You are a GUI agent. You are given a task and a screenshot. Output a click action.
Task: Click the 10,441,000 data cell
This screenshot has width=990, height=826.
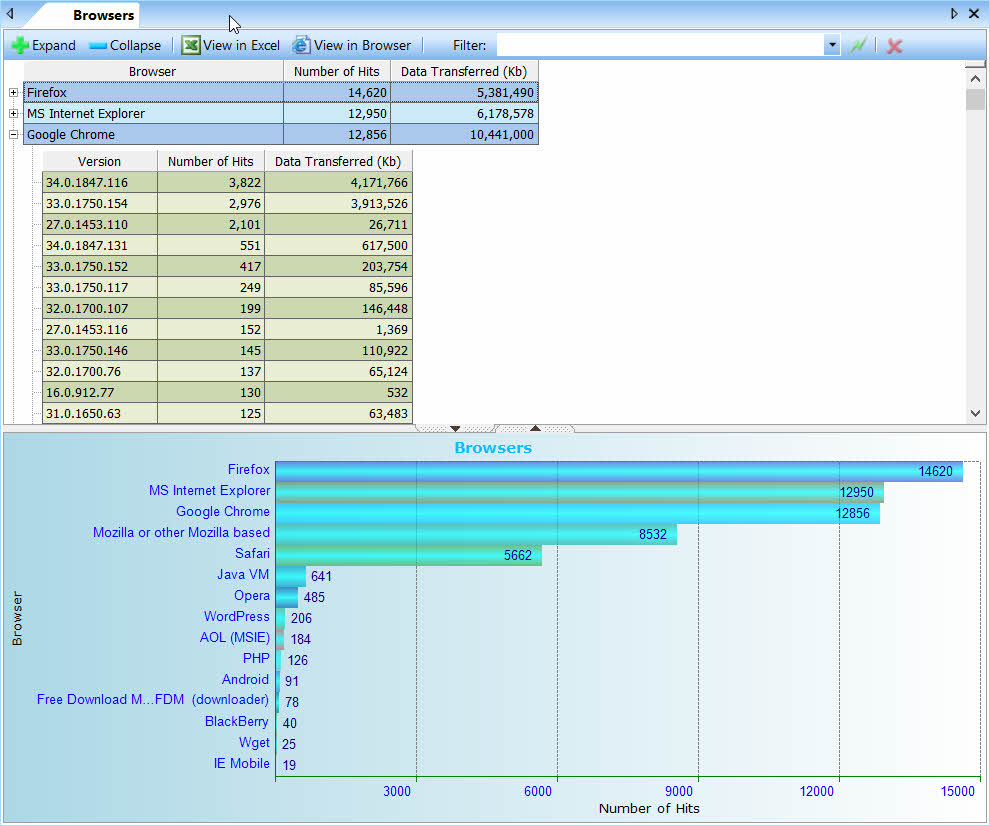(465, 135)
